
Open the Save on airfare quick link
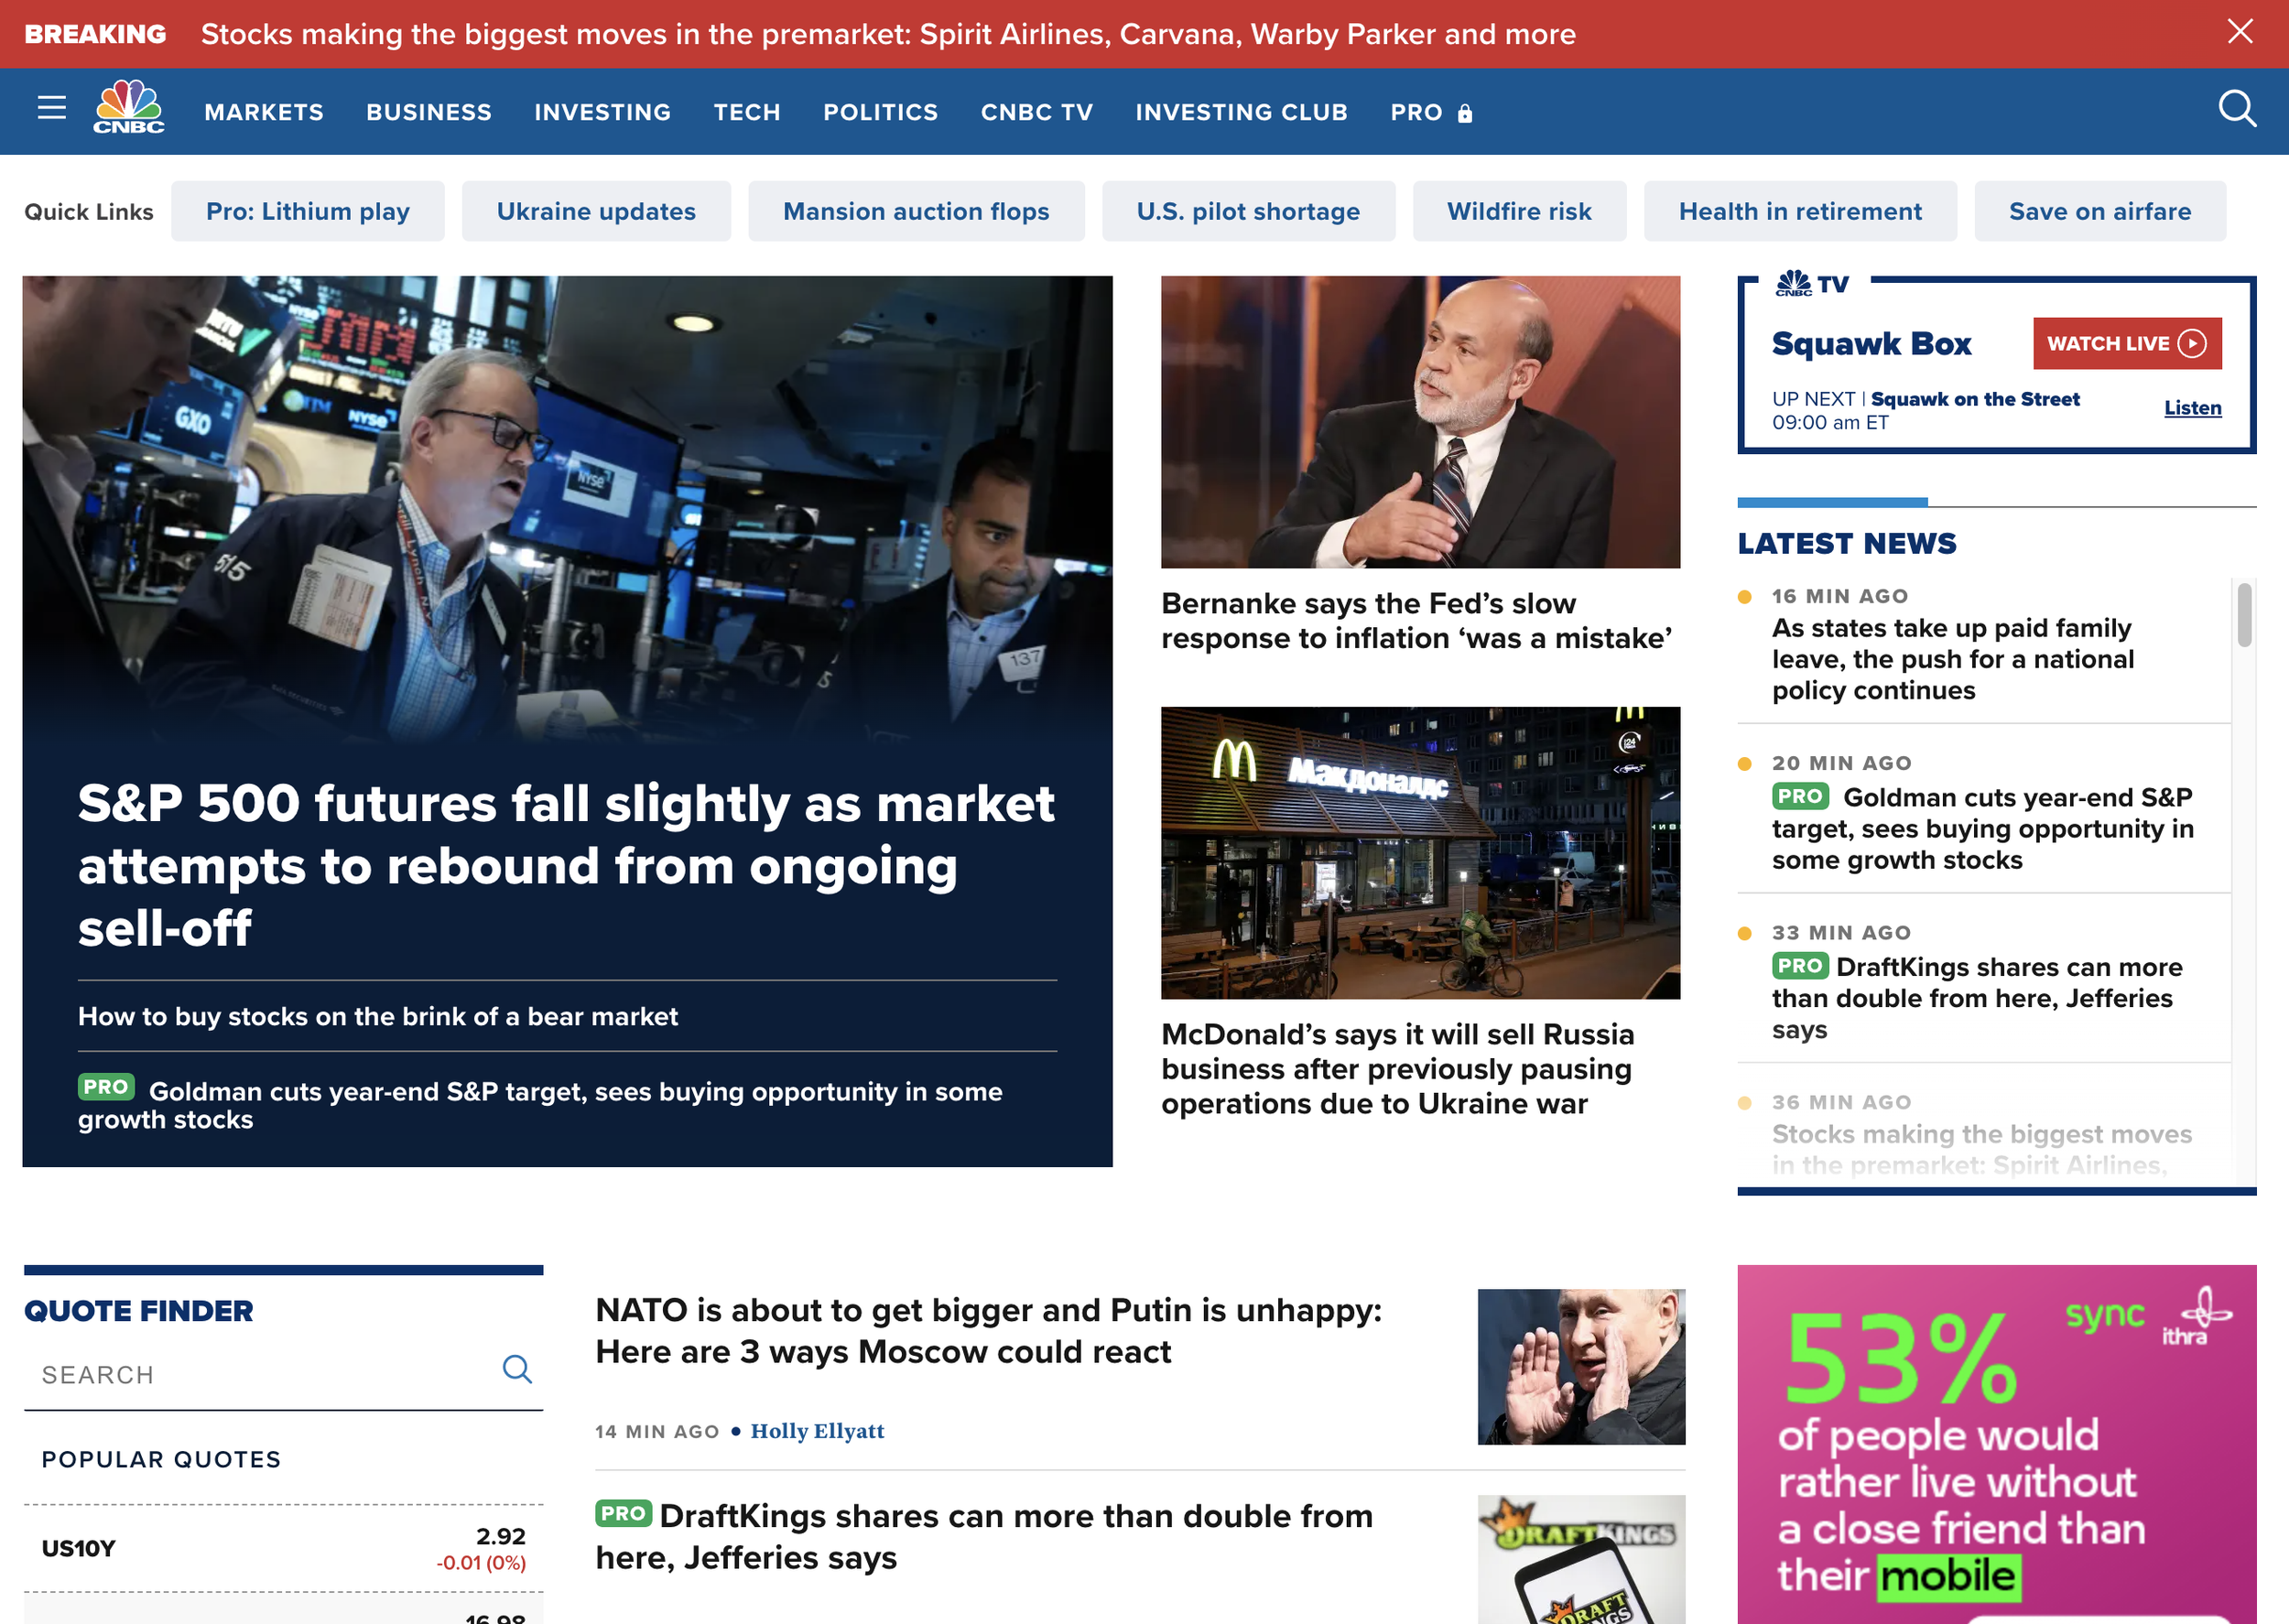(x=2099, y=211)
